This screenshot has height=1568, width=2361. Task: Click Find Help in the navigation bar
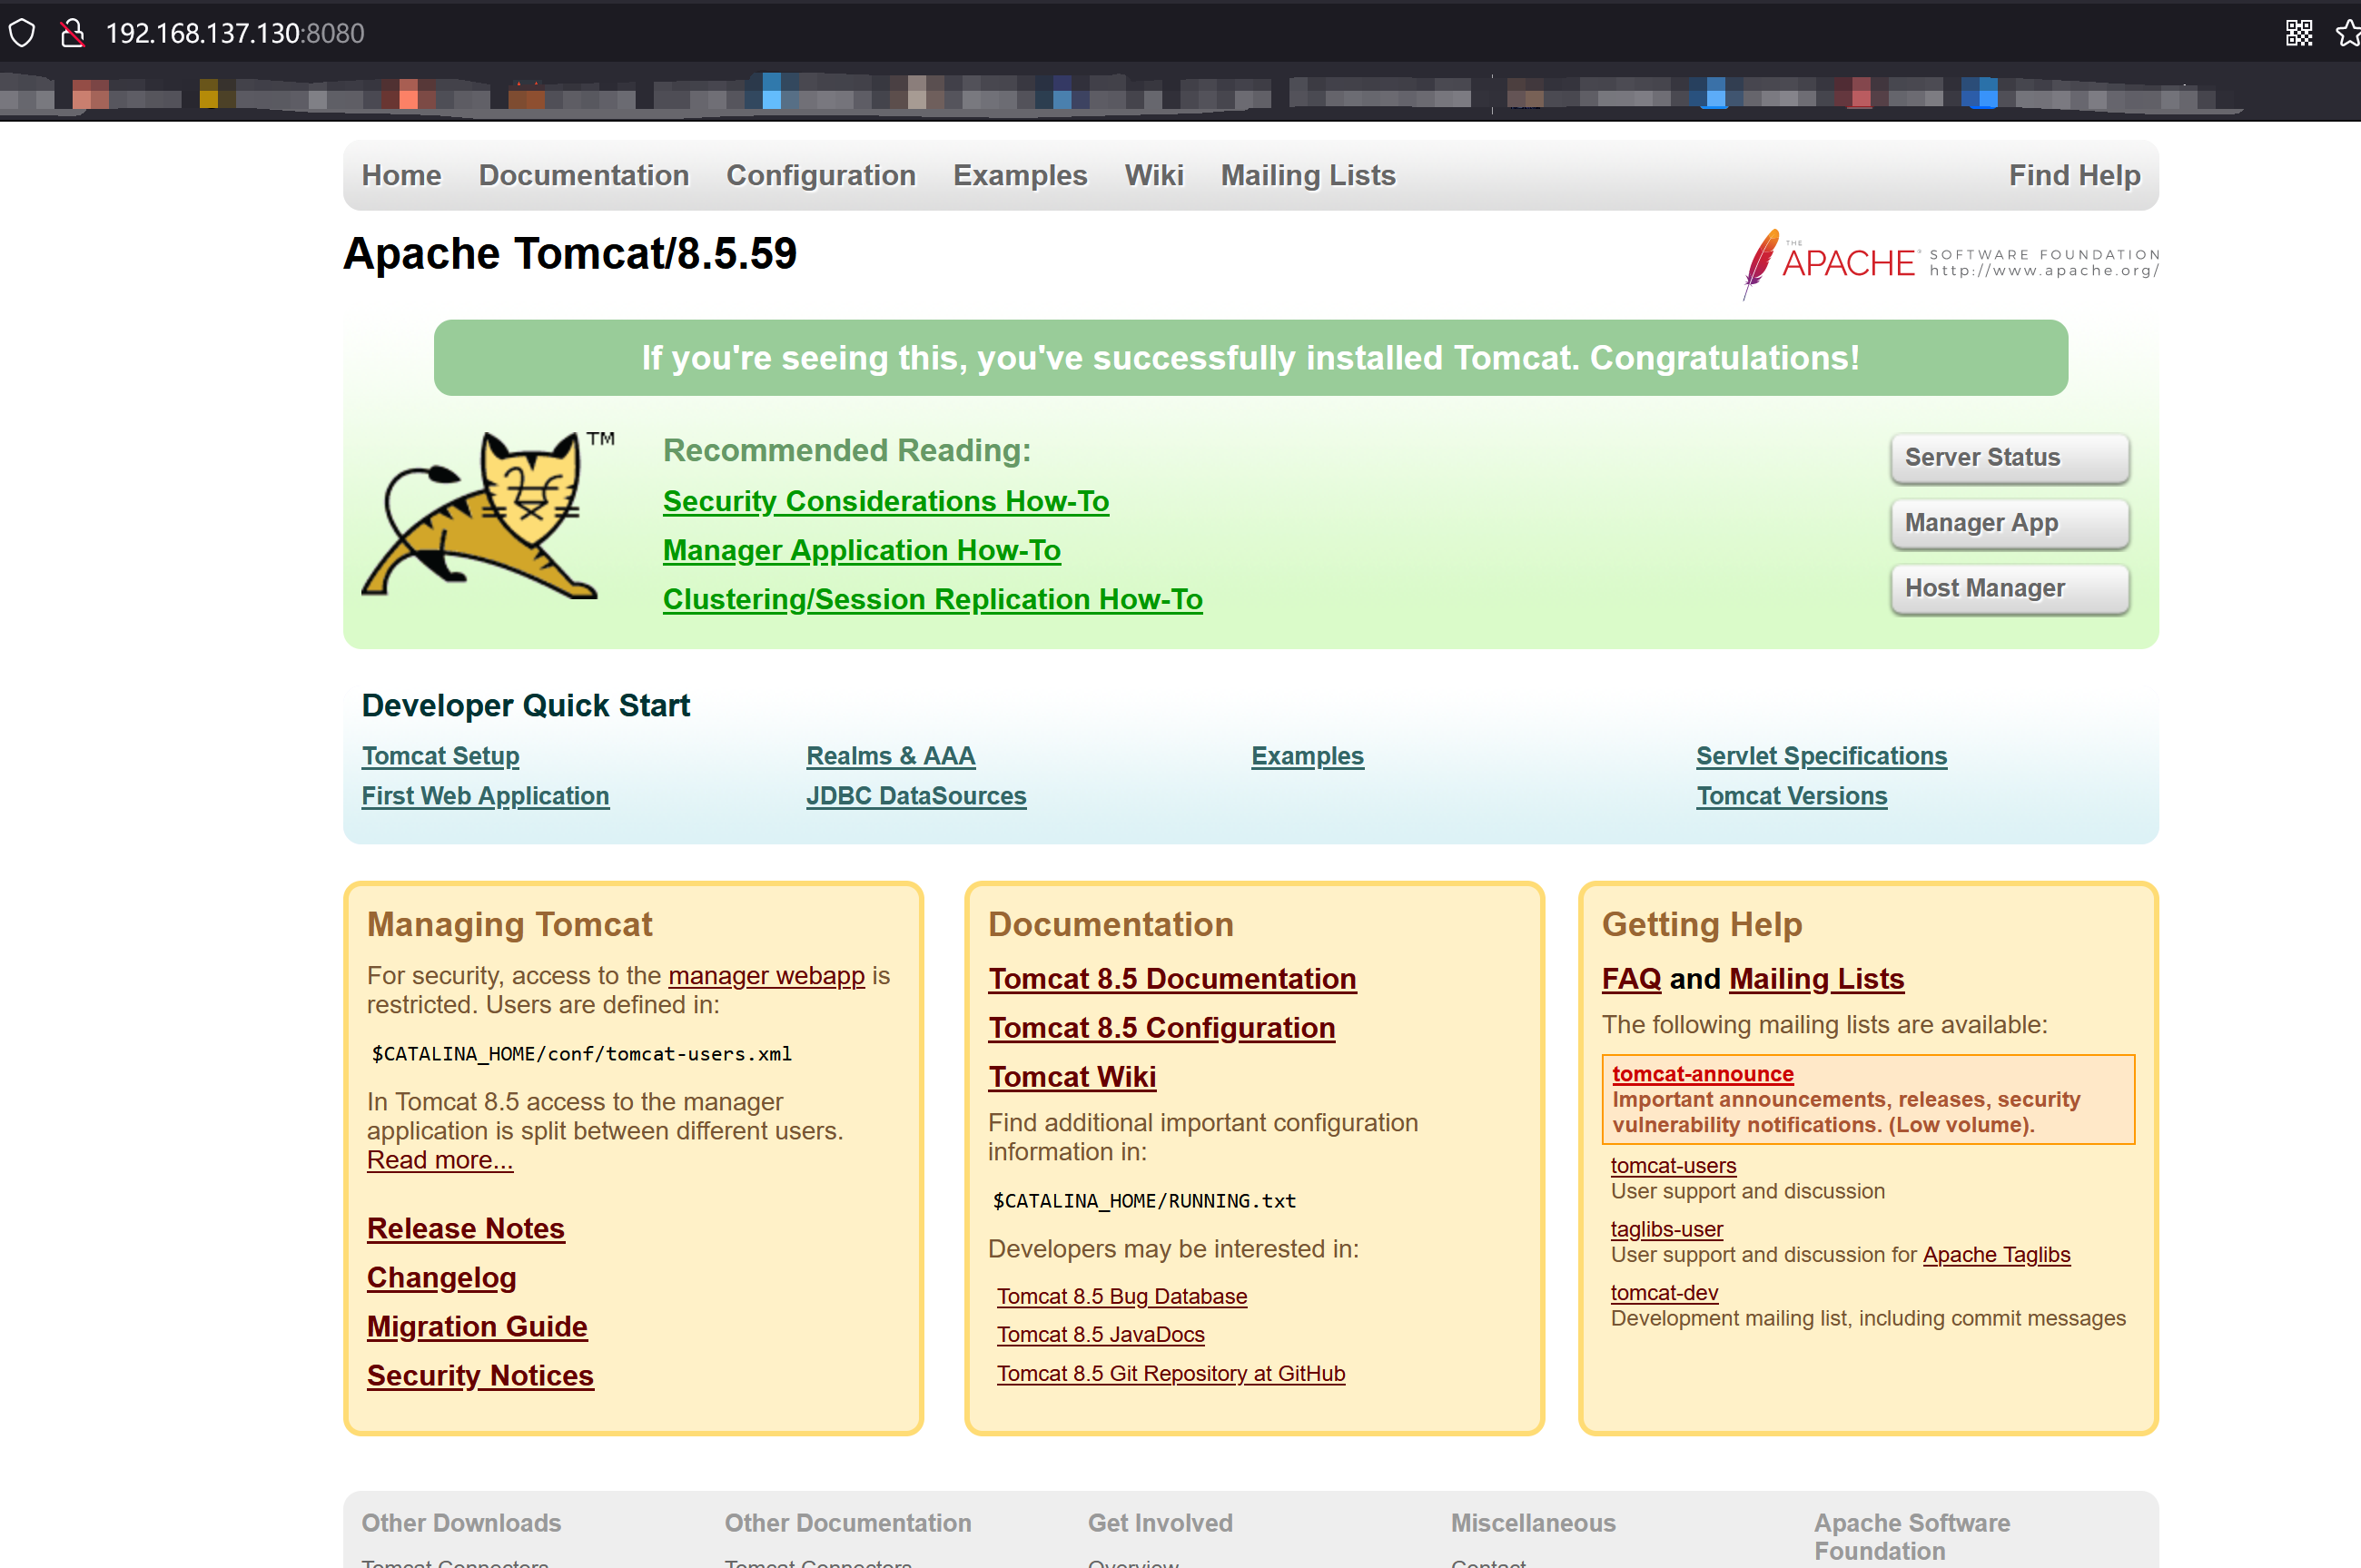2075,175
